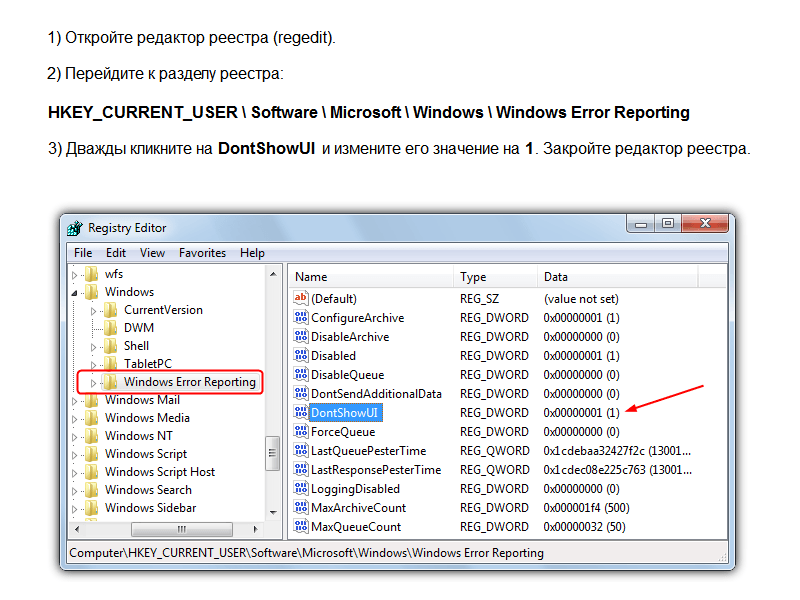Click the CurrentVersion folder icon

pos(111,310)
